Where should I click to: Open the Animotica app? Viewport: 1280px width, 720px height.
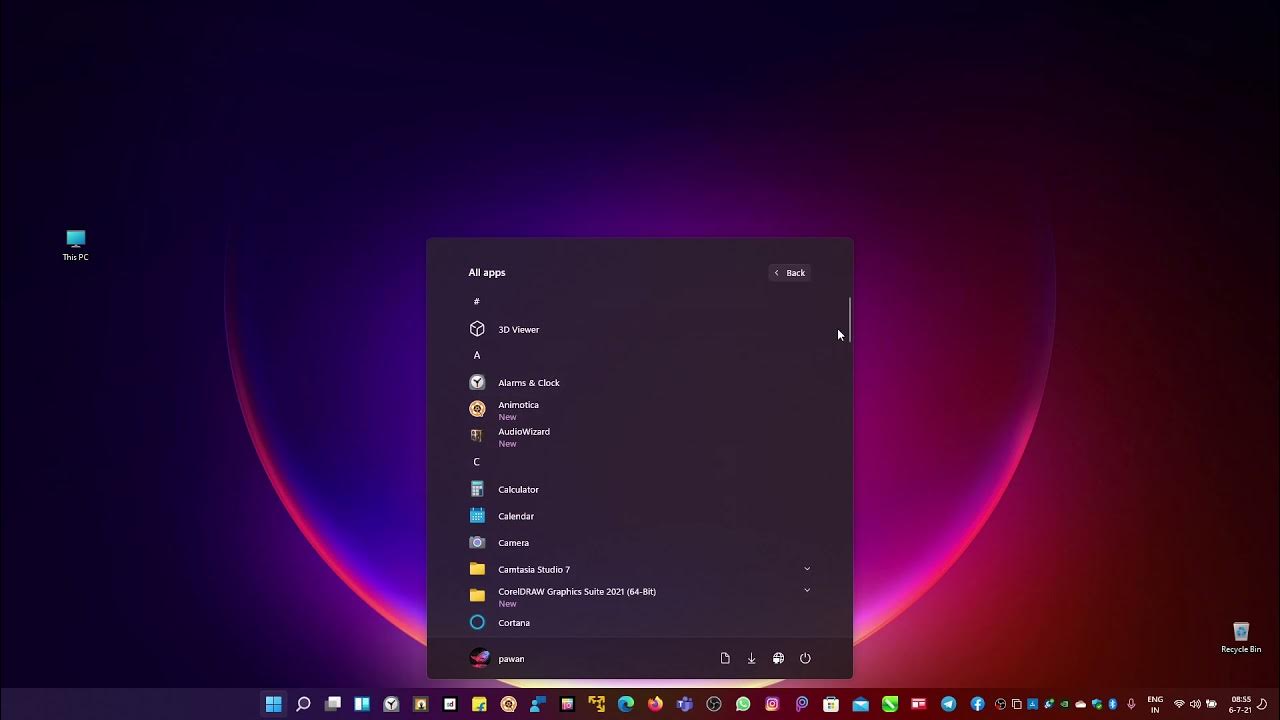tap(640, 409)
